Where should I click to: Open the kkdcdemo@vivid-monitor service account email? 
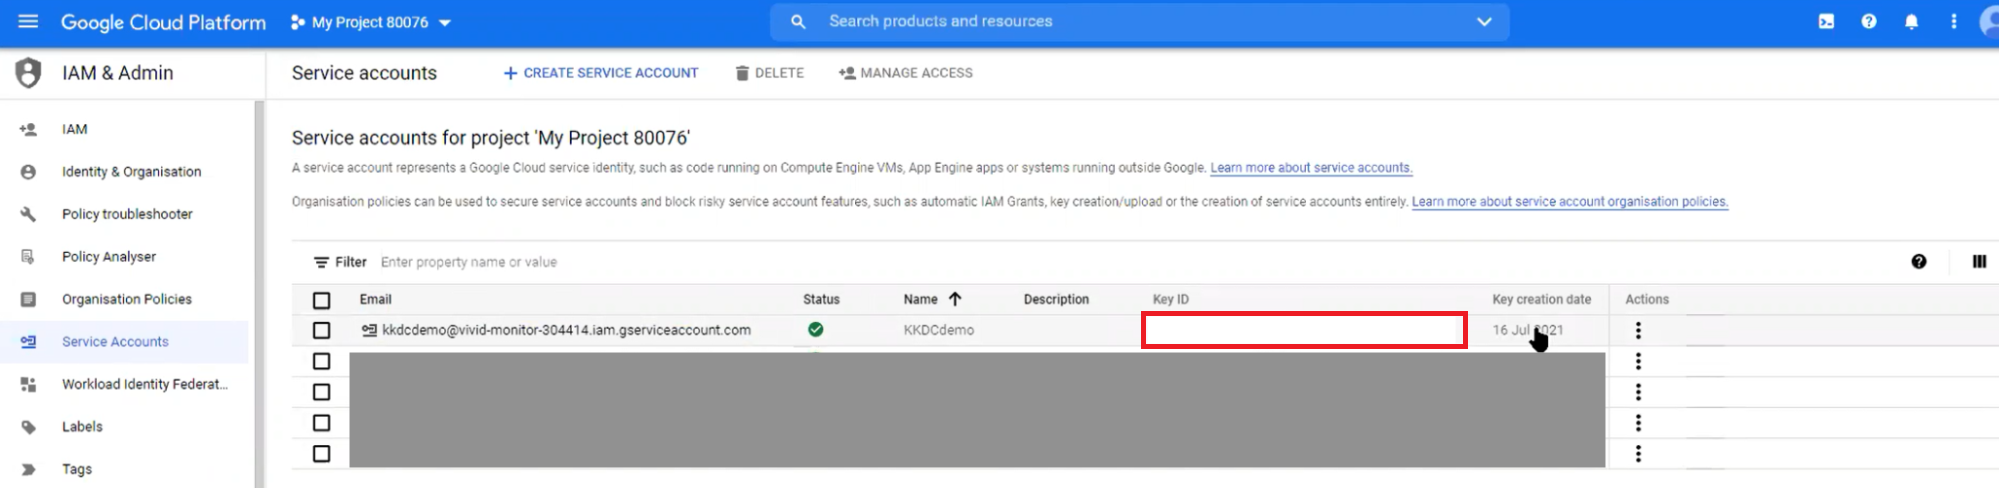[x=566, y=330]
